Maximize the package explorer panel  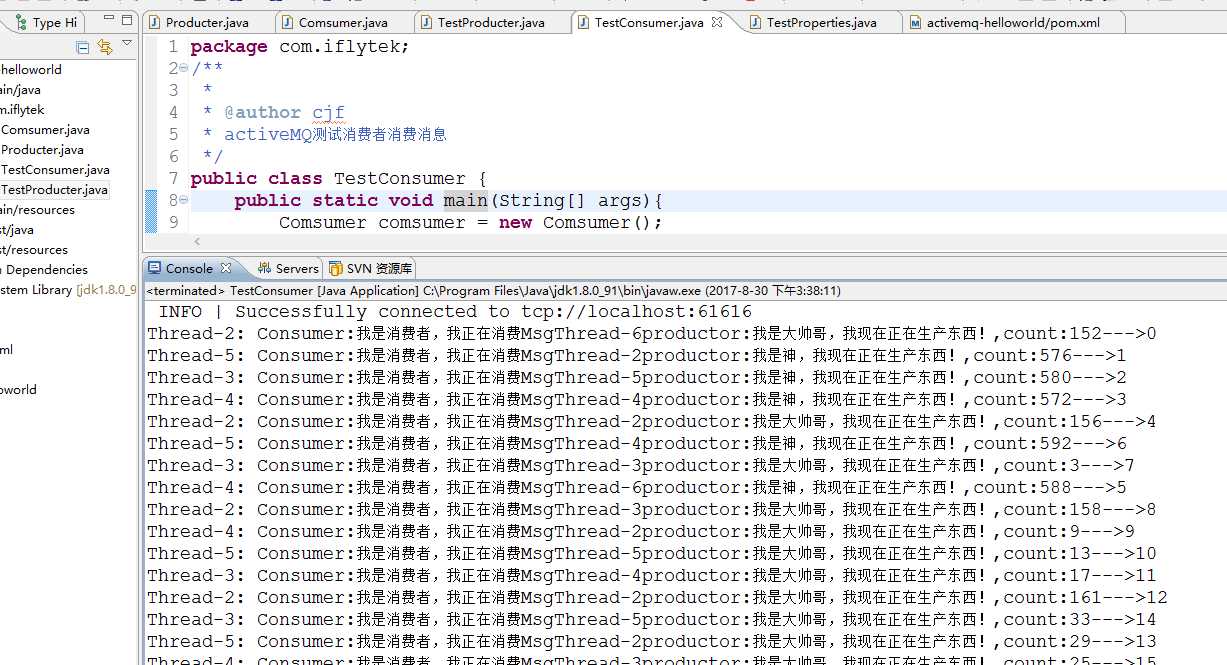coord(126,20)
